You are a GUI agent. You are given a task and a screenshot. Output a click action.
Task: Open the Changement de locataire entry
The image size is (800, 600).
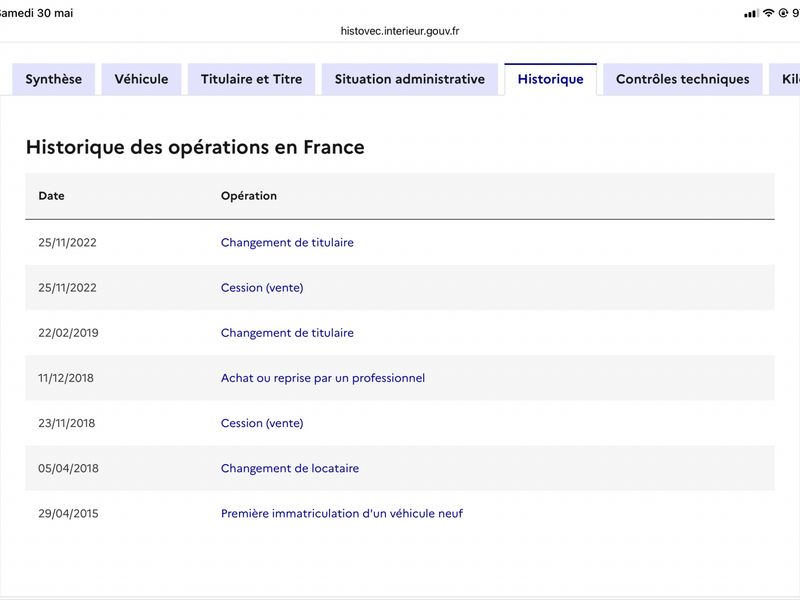[x=290, y=468]
